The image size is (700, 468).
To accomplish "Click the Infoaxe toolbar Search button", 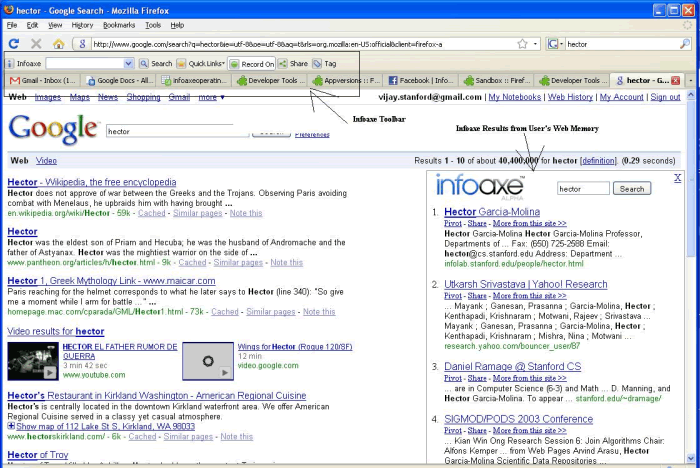I will pyautogui.click(x=156, y=64).
